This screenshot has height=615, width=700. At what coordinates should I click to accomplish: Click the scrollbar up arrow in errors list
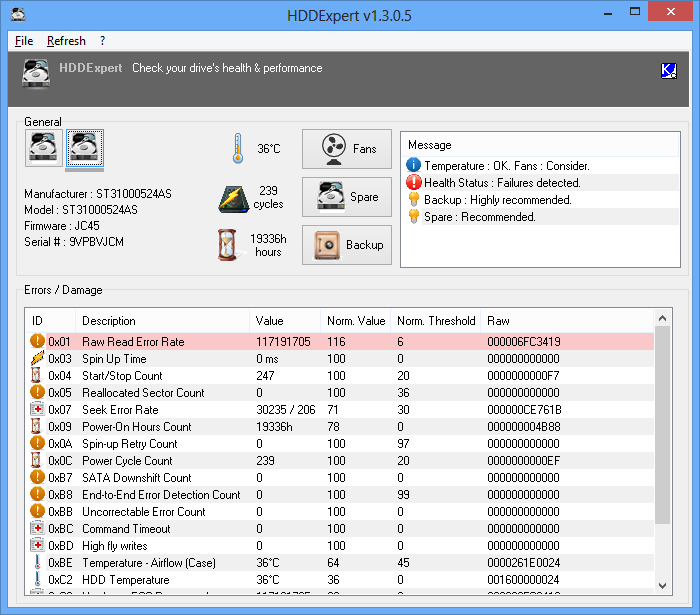(662, 318)
